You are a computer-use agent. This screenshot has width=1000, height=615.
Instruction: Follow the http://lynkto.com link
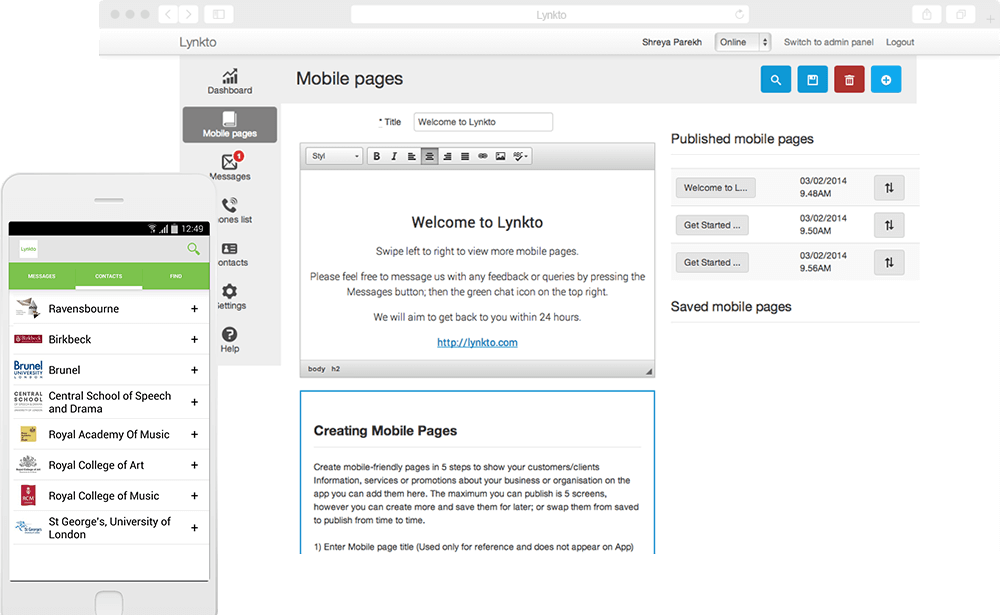[x=477, y=343]
